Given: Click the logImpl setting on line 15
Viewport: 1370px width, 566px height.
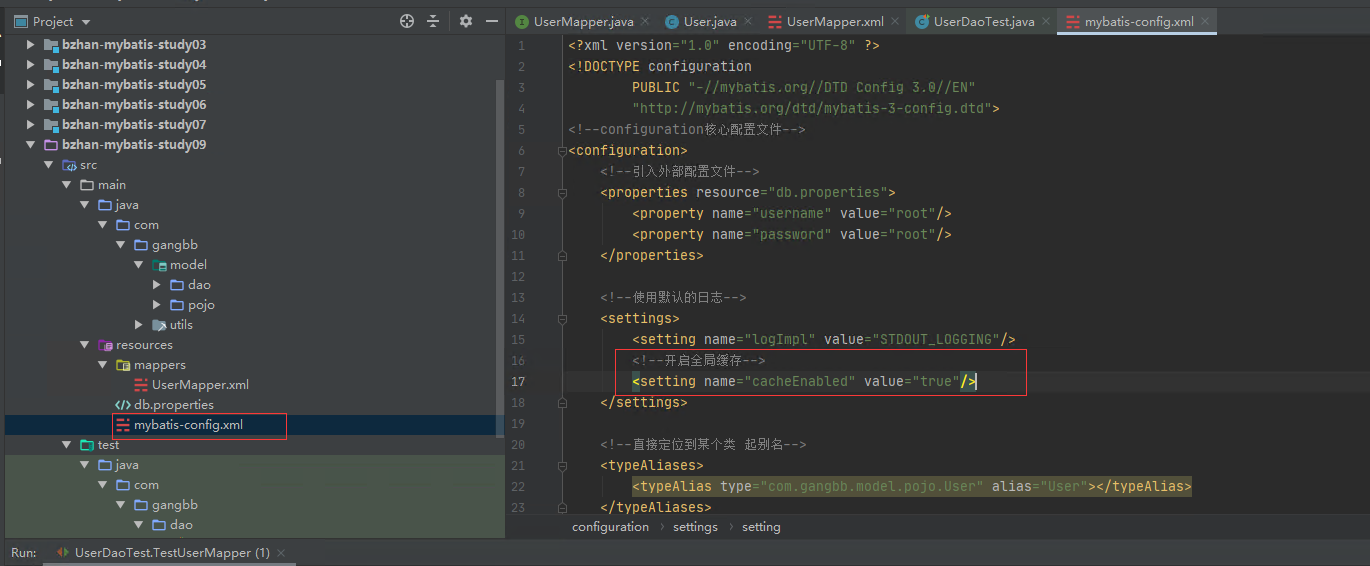Looking at the screenshot, I should click(x=824, y=340).
